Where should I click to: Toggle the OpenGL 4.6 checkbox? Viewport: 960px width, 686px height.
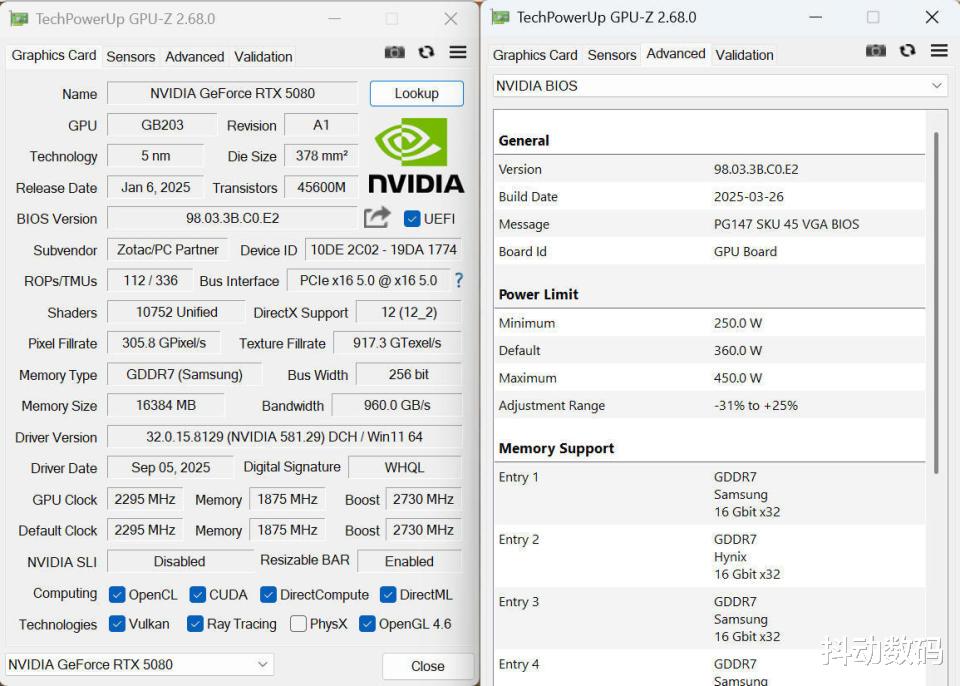click(367, 624)
